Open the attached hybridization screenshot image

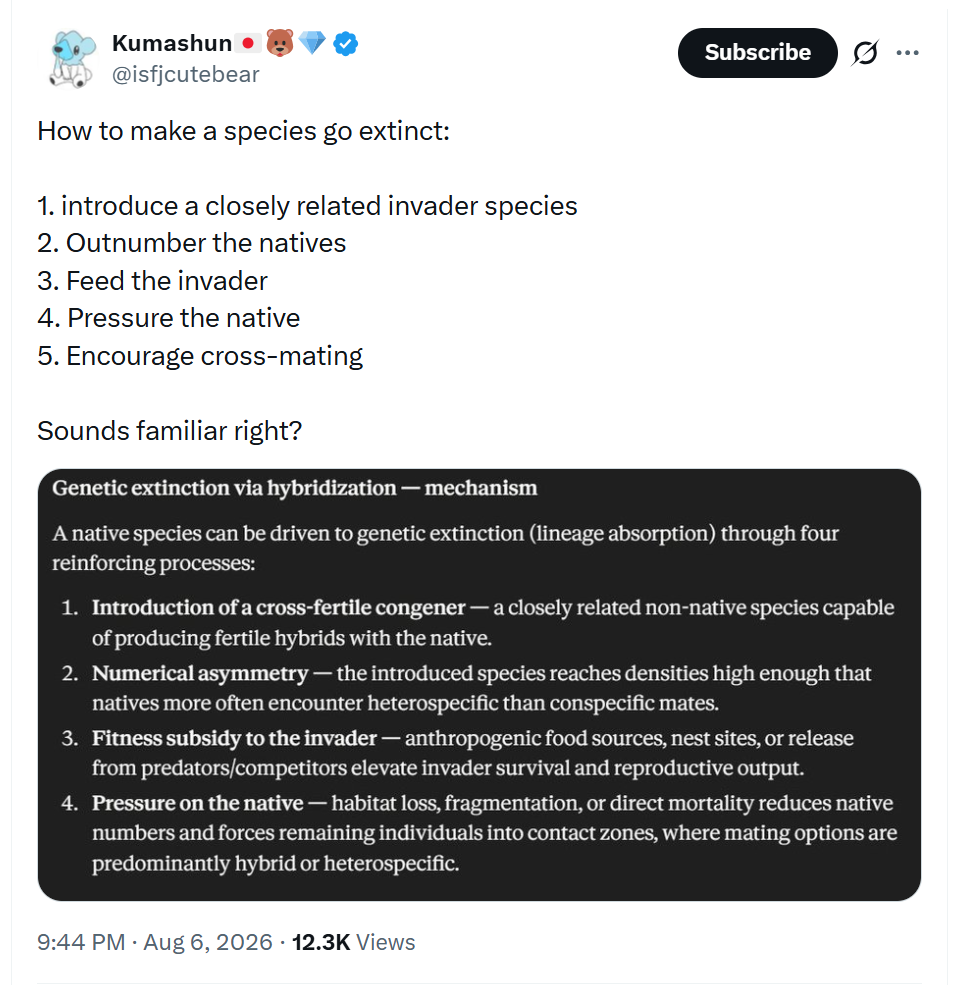(x=479, y=685)
